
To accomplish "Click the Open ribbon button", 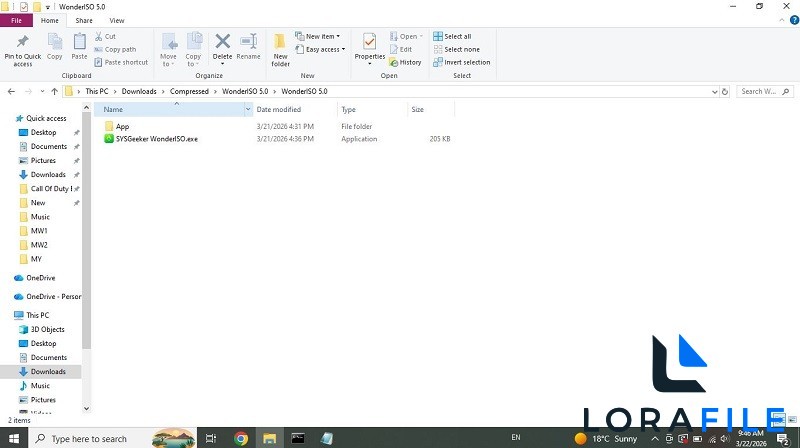I will (x=406, y=36).
